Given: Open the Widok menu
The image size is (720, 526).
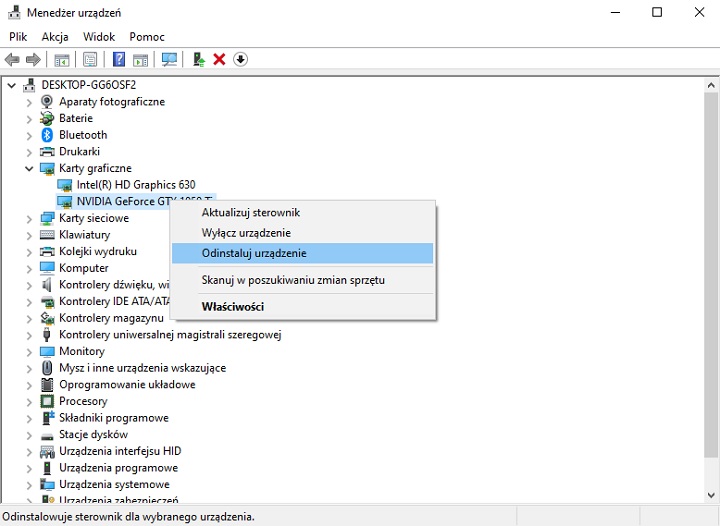Looking at the screenshot, I should (99, 37).
